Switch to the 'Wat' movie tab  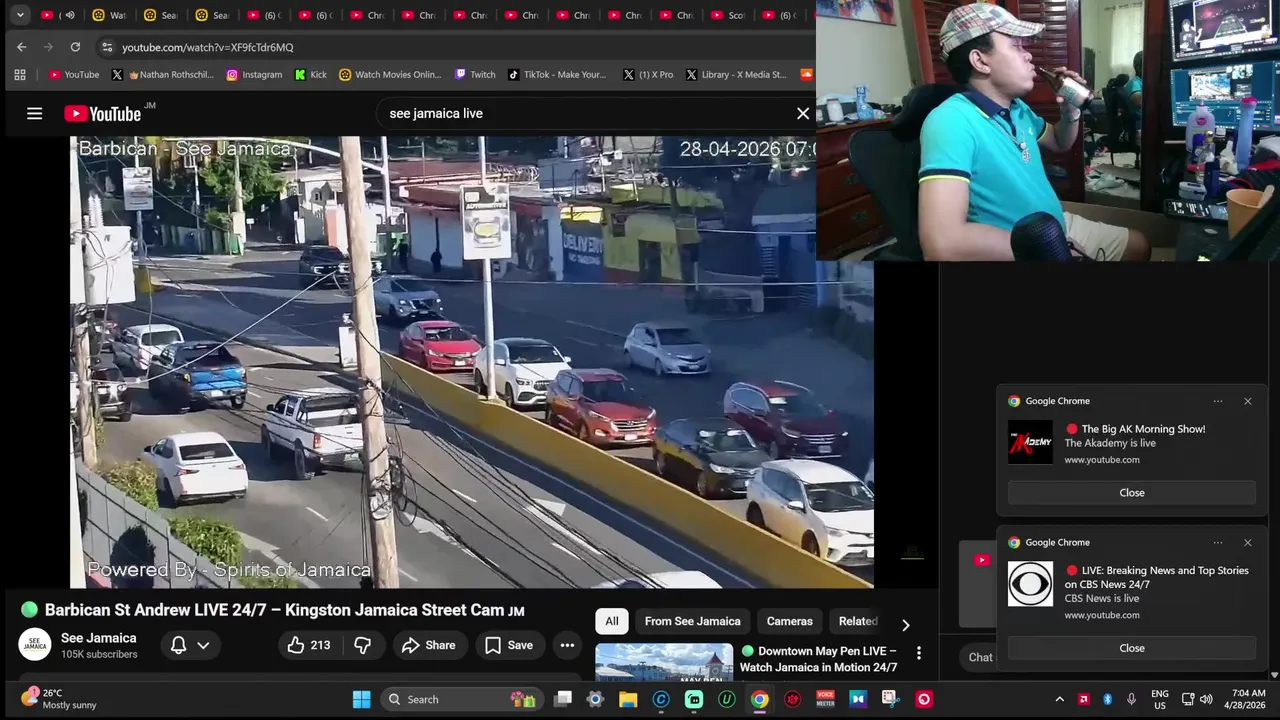click(x=108, y=15)
